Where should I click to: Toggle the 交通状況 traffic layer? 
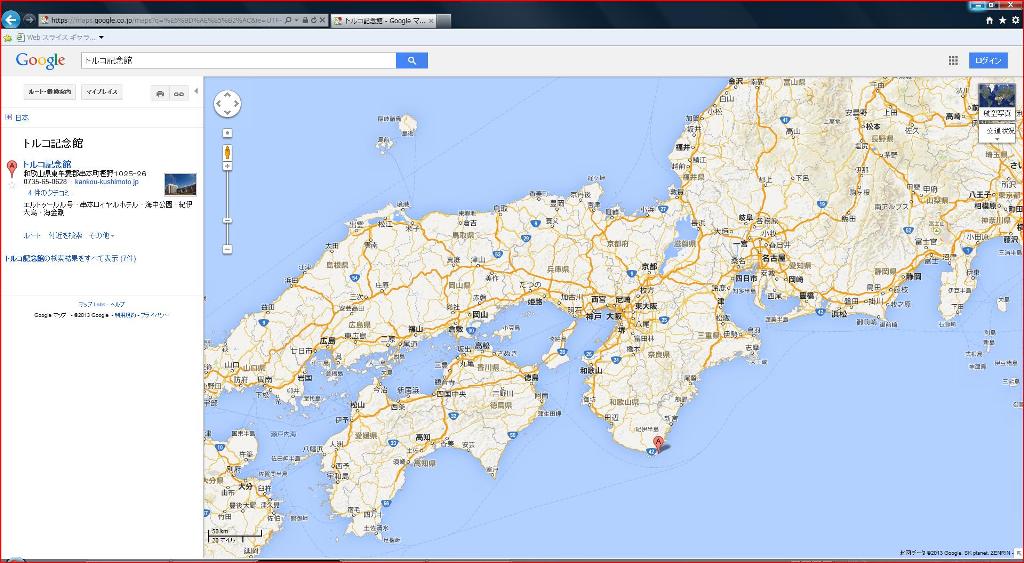pos(997,131)
